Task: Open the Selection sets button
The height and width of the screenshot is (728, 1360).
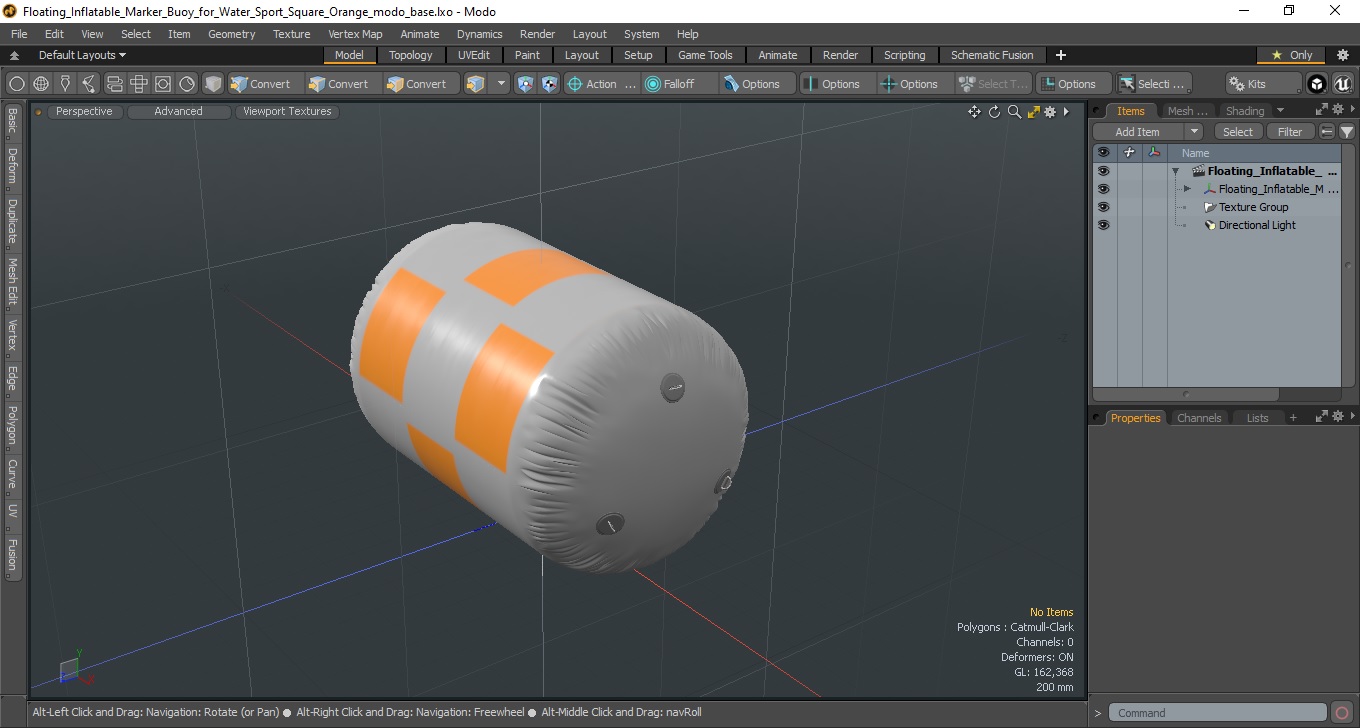Action: [1153, 84]
